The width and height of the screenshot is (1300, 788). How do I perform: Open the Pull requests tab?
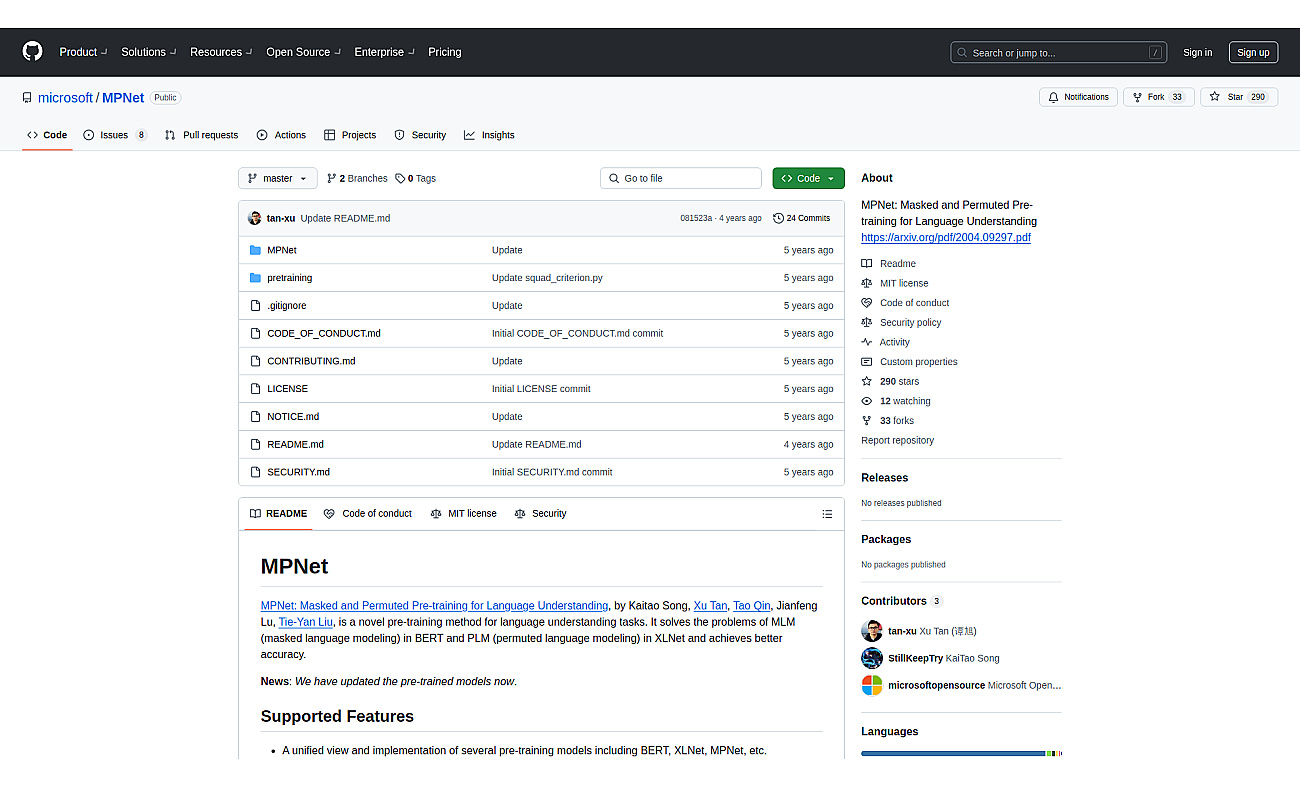(201, 135)
